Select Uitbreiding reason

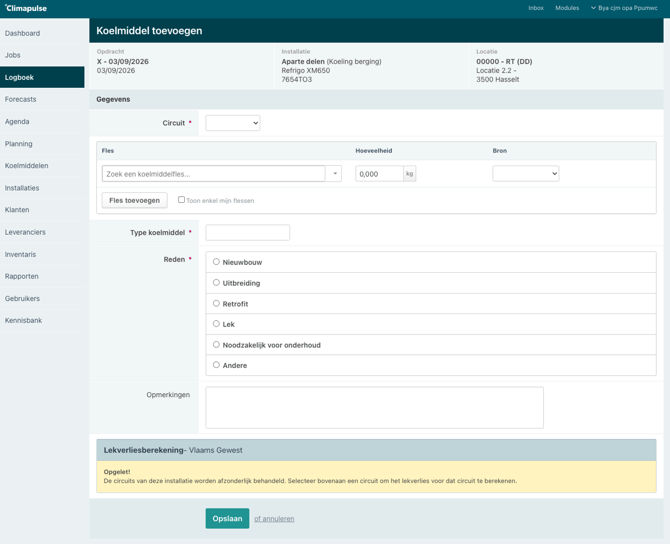(216, 282)
